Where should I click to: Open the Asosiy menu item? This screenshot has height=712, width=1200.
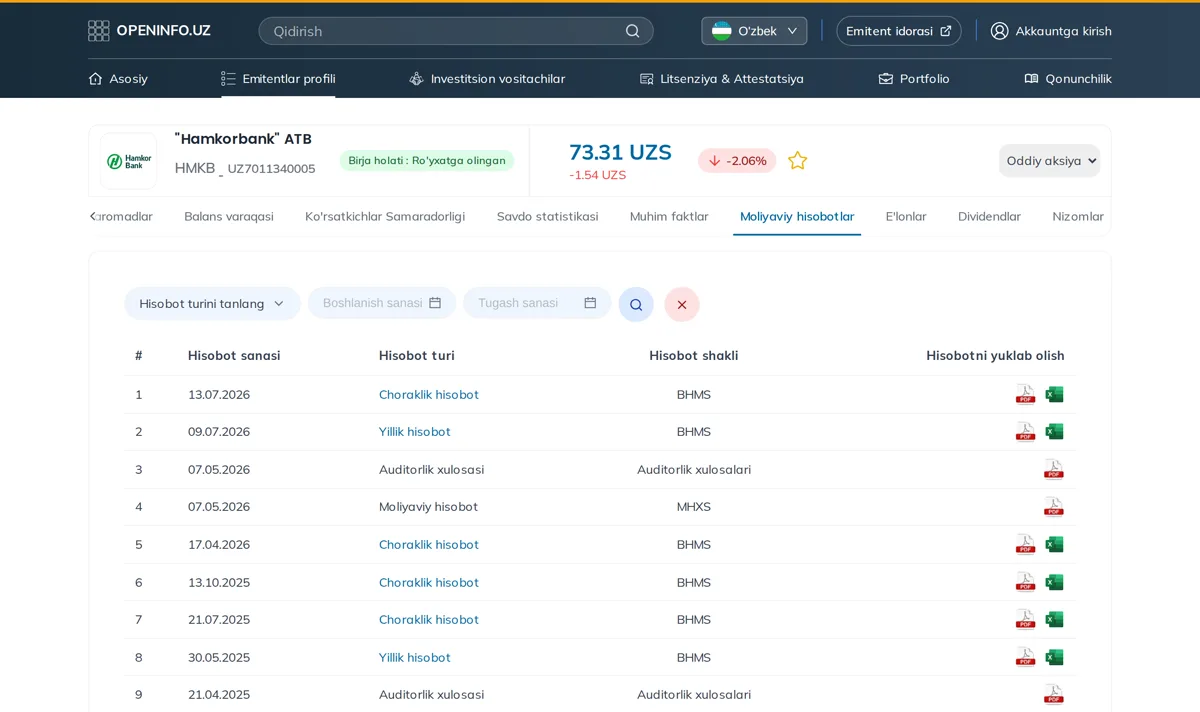(118, 78)
